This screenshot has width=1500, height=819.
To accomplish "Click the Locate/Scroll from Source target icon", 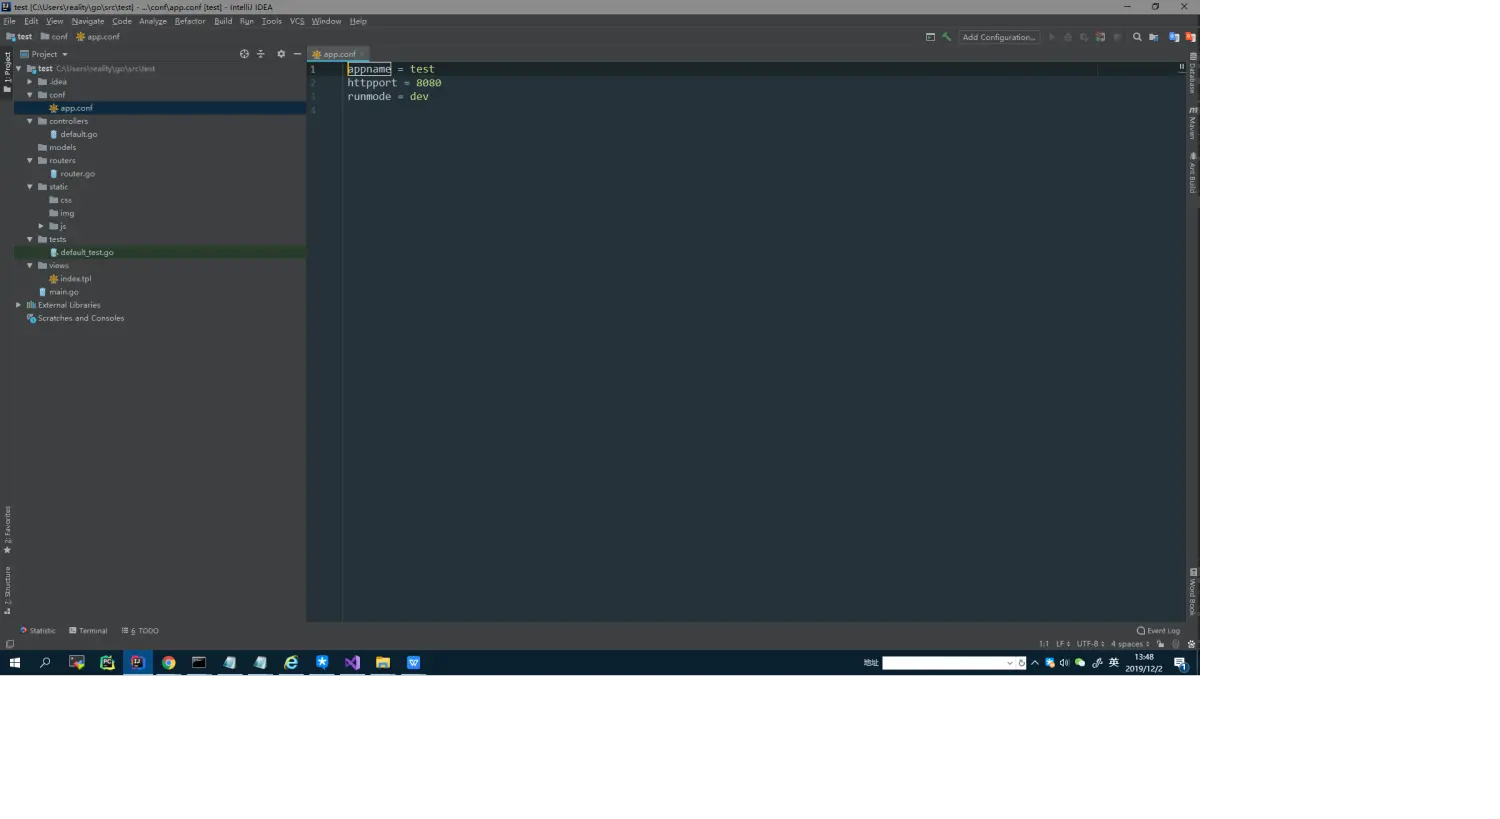I will click(x=244, y=54).
